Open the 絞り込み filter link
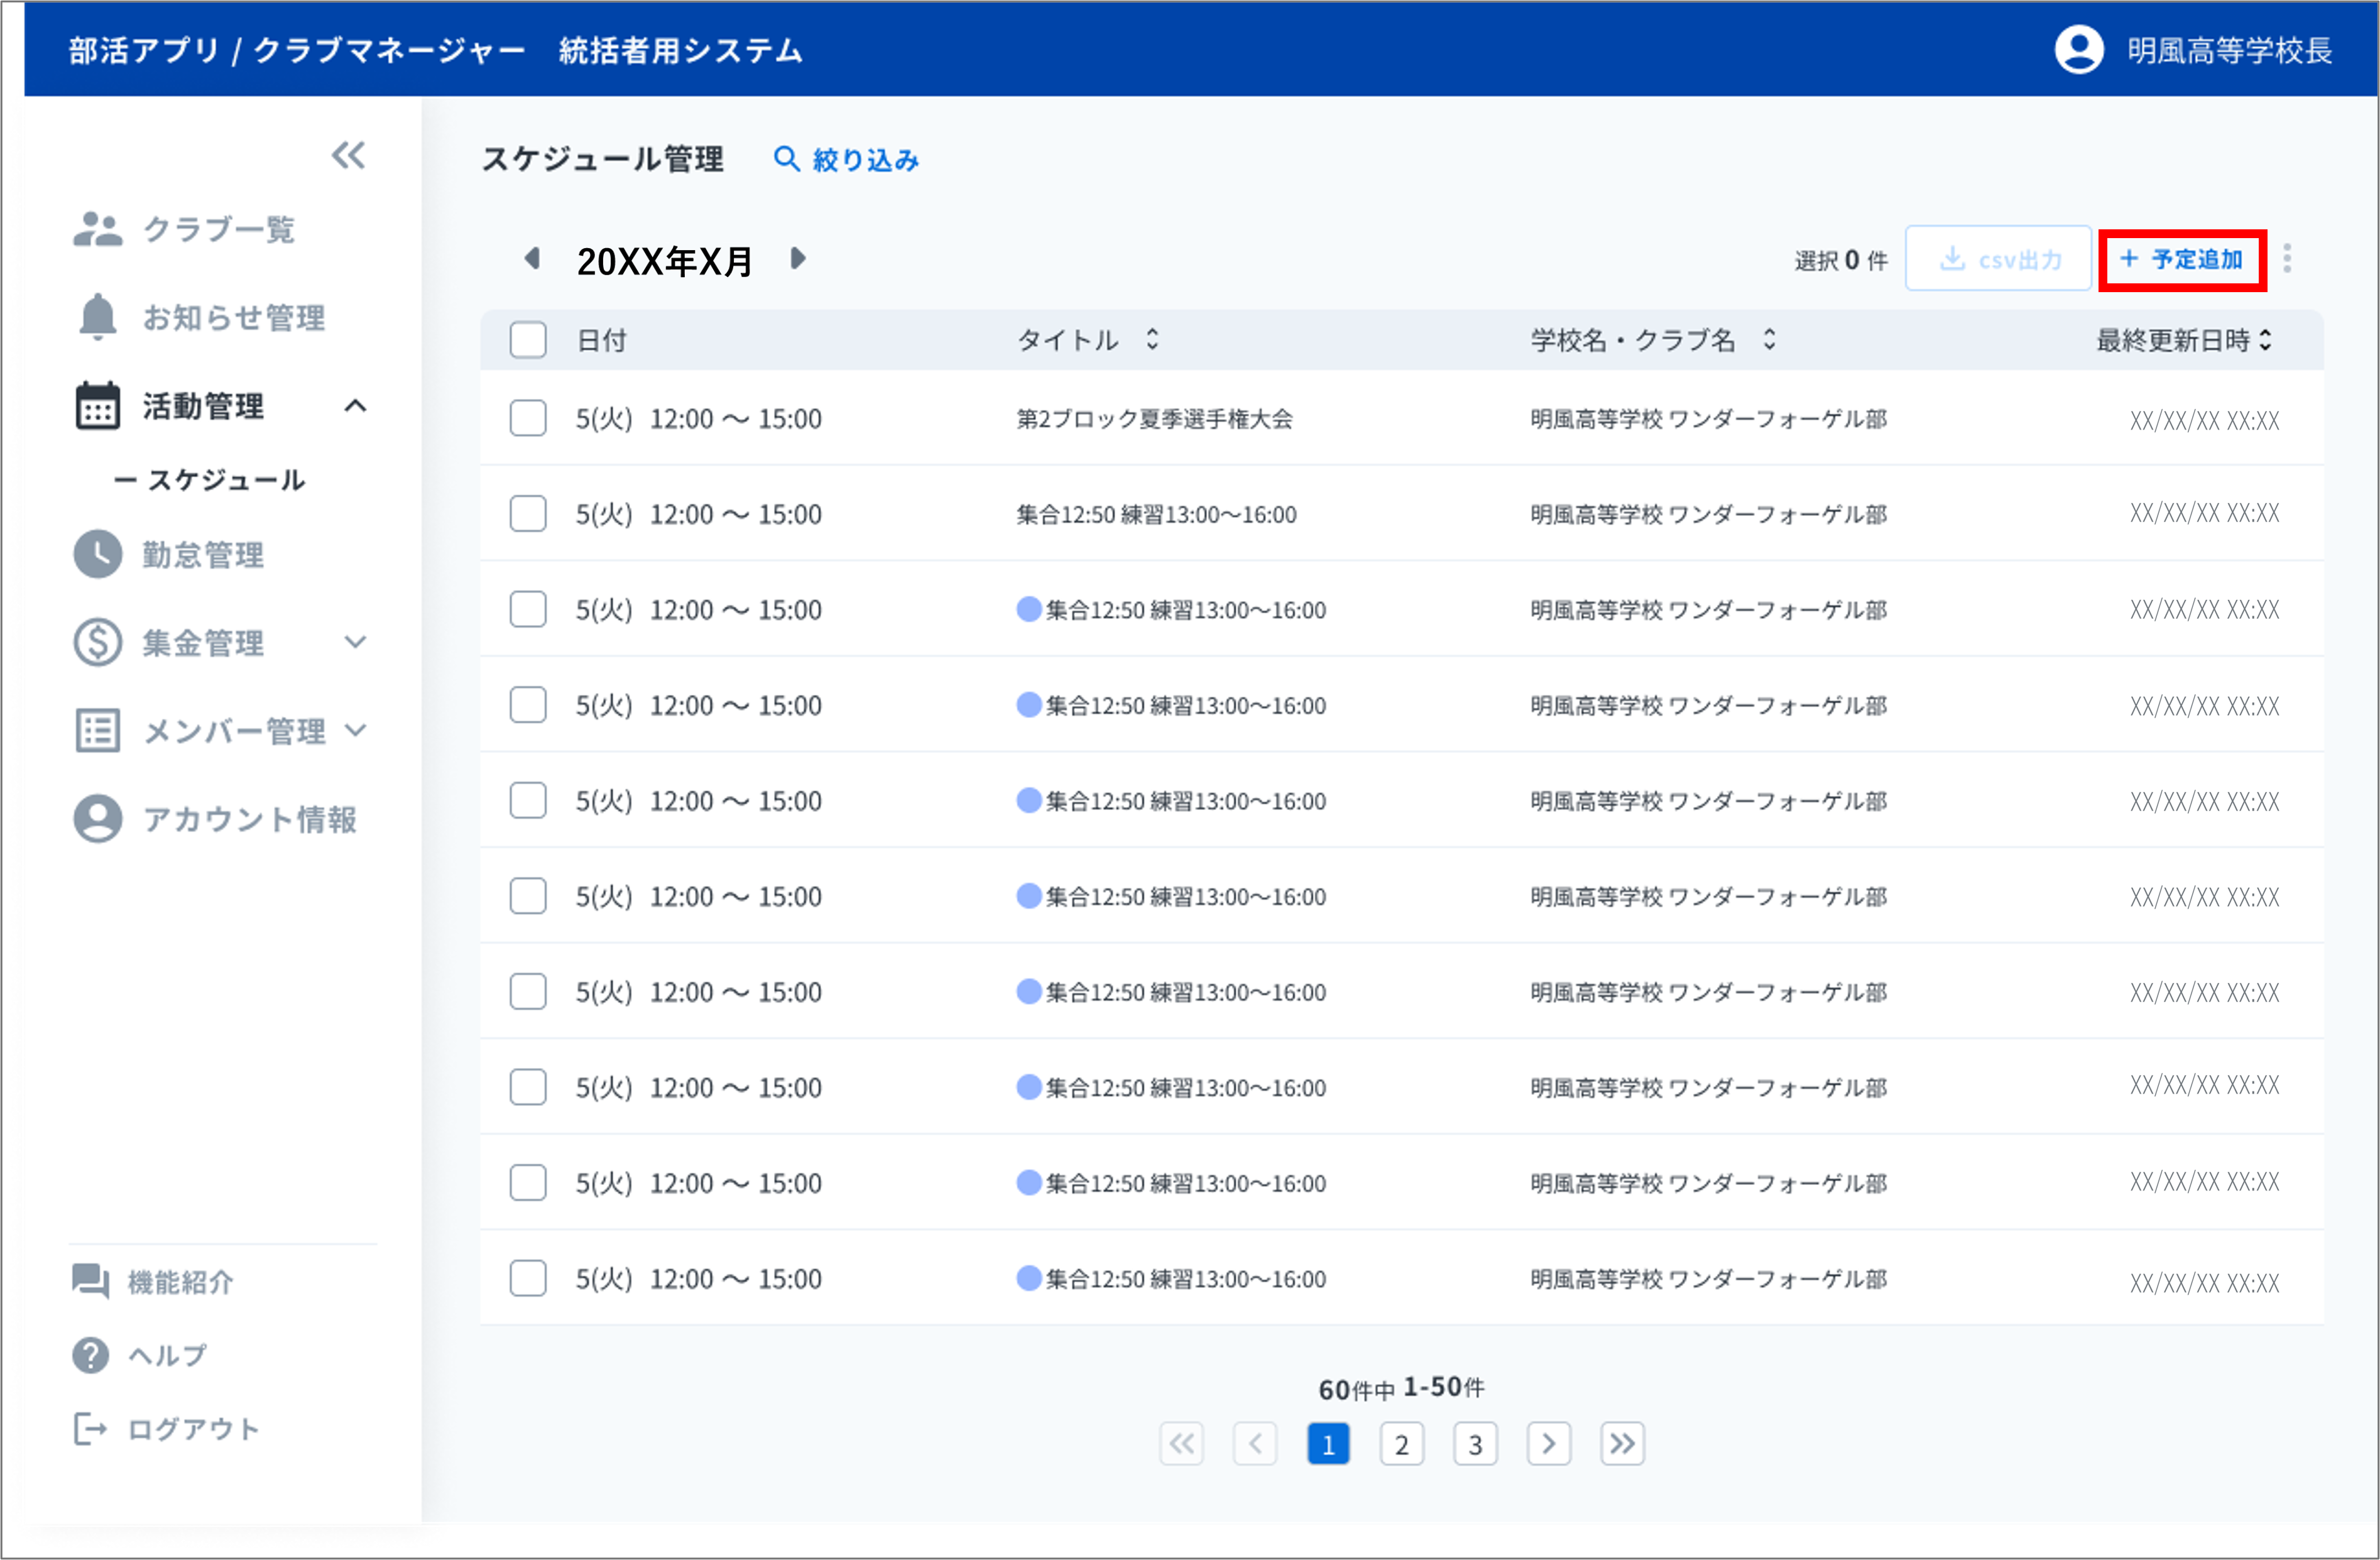Image resolution: width=2380 pixels, height=1560 pixels. (x=846, y=159)
